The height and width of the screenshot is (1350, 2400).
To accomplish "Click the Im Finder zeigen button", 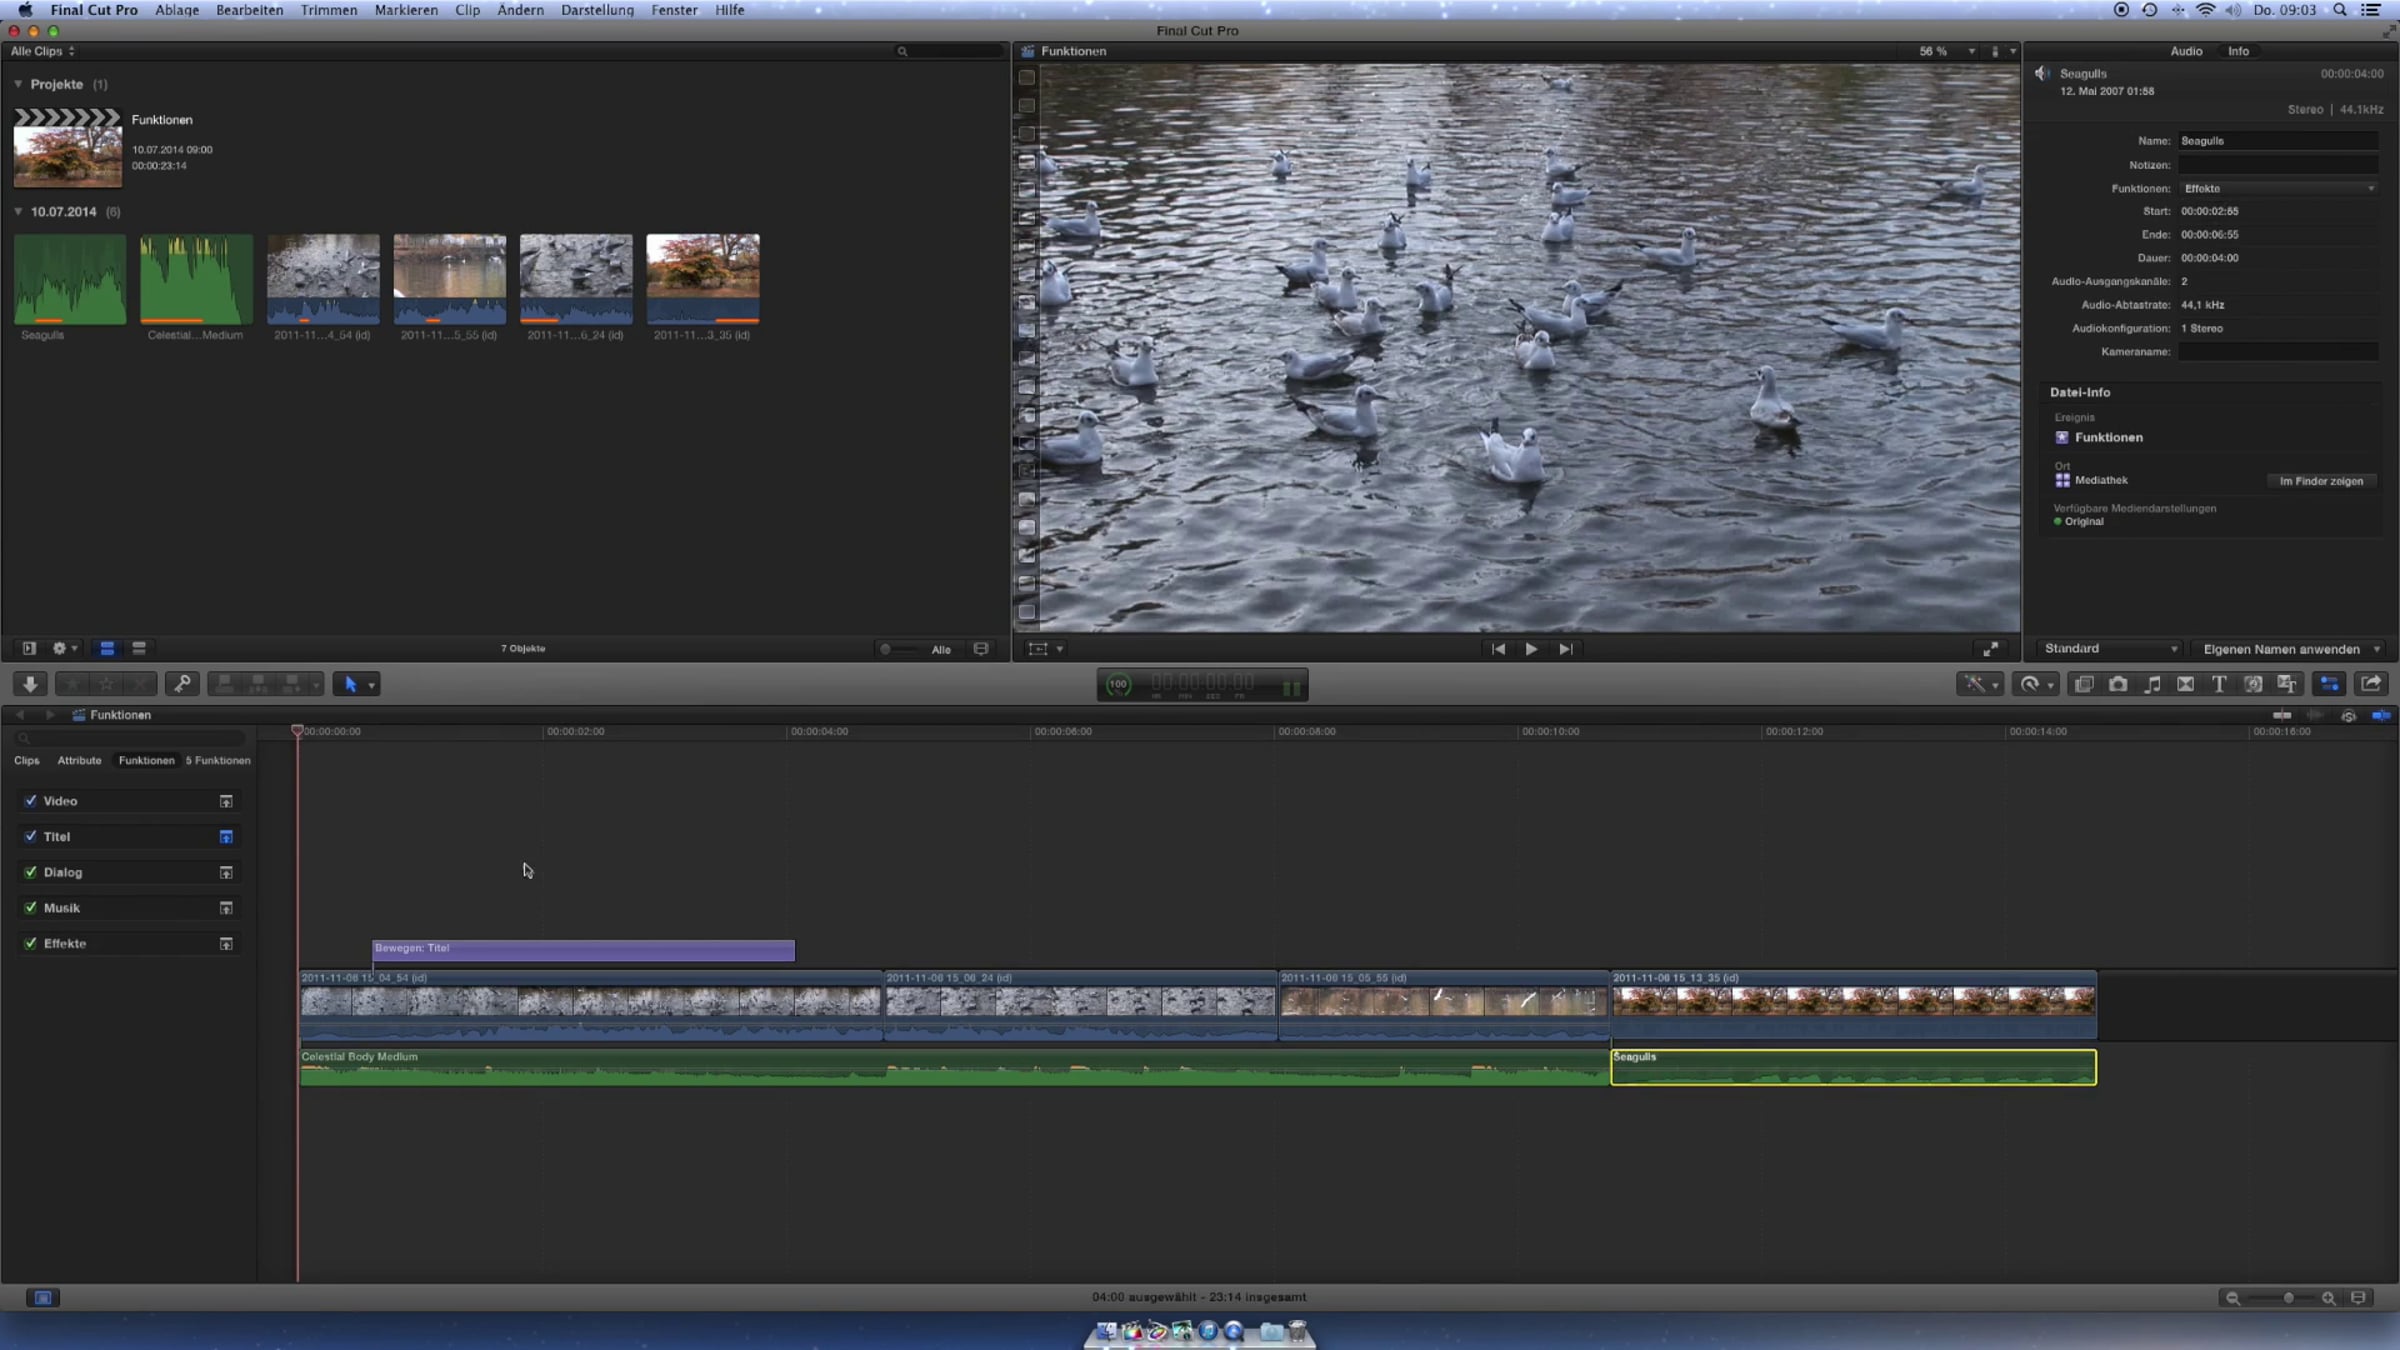I will (x=2321, y=481).
